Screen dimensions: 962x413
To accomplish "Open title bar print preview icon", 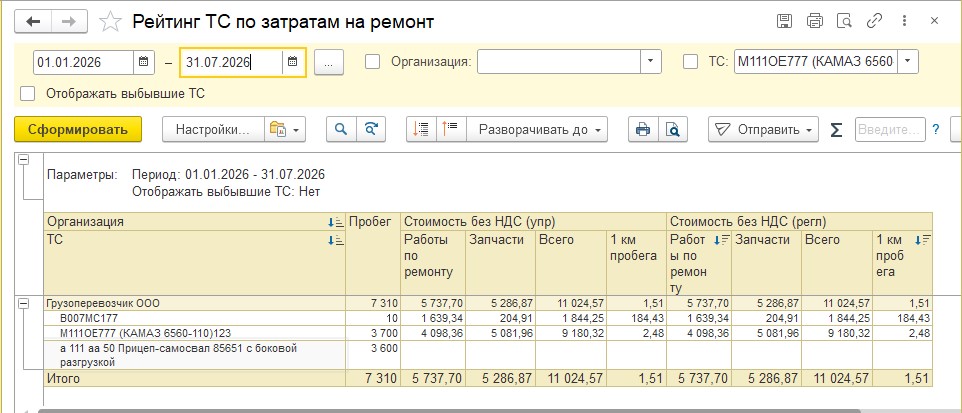I will (845, 21).
